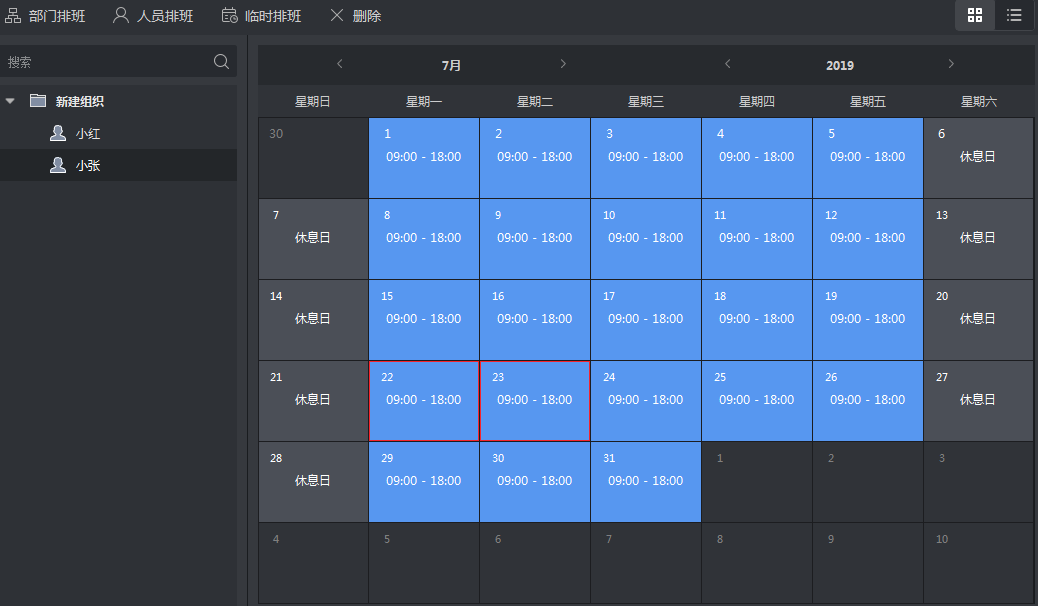Go to next month after 7月

point(563,65)
